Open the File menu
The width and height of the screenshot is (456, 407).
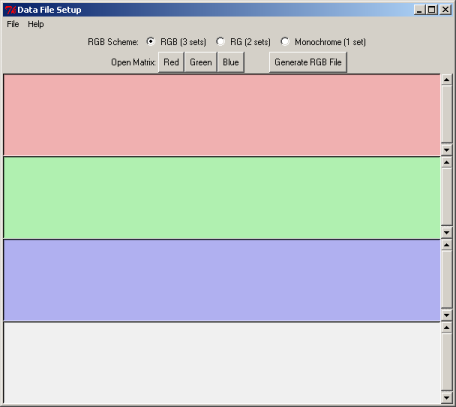click(13, 24)
